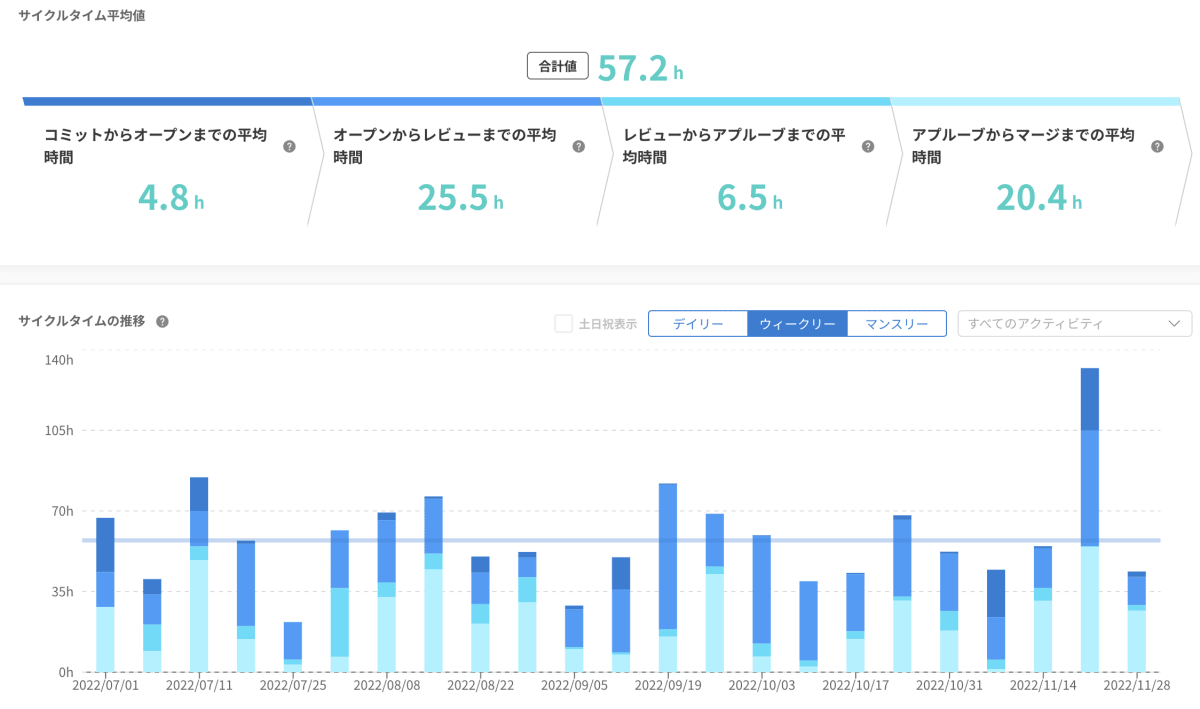Click the bar above 2022/07/01
This screenshot has width=1200, height=709.
(x=105, y=595)
